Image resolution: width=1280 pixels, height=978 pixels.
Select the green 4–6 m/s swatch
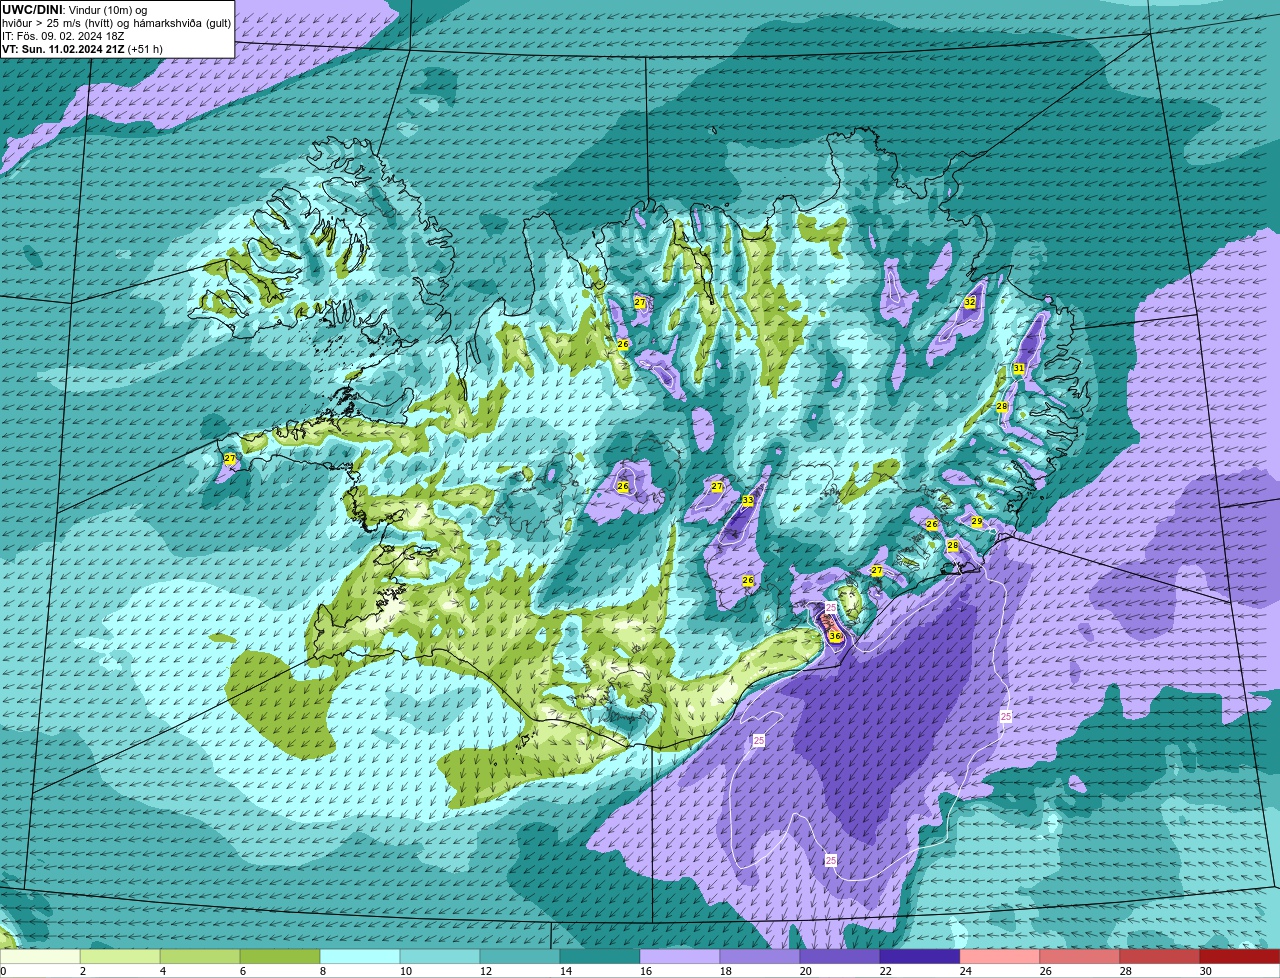coord(200,957)
